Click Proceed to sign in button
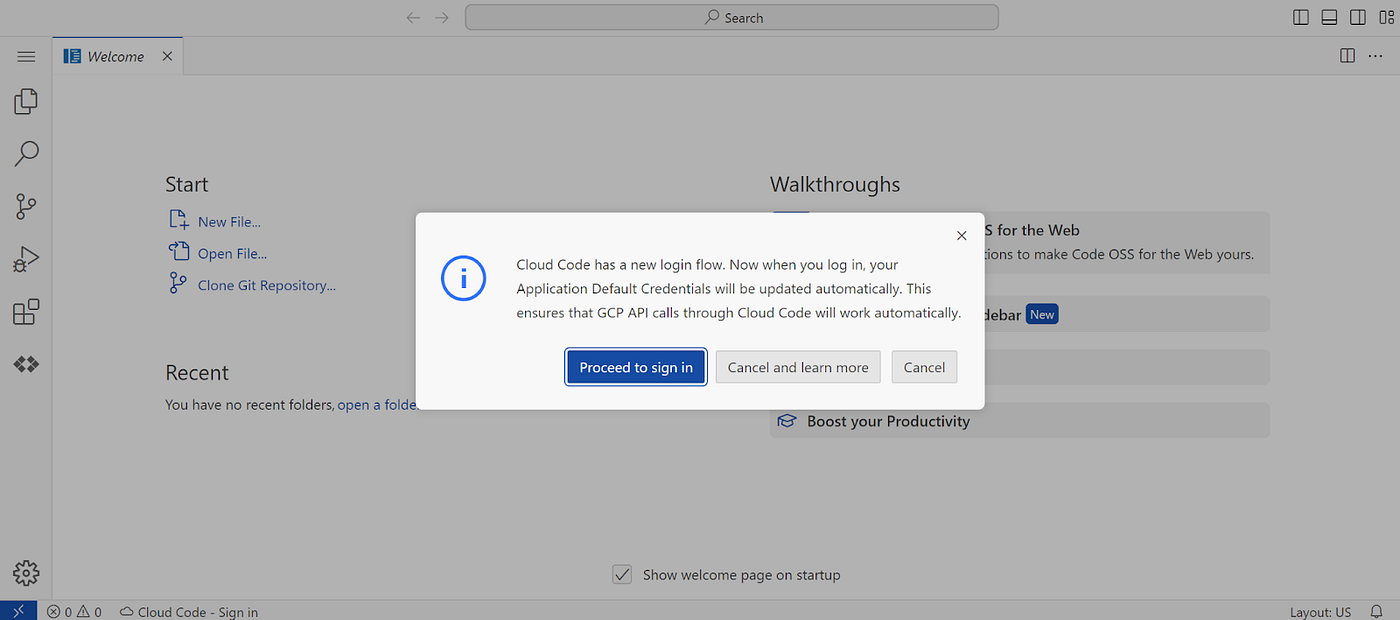 pos(636,367)
